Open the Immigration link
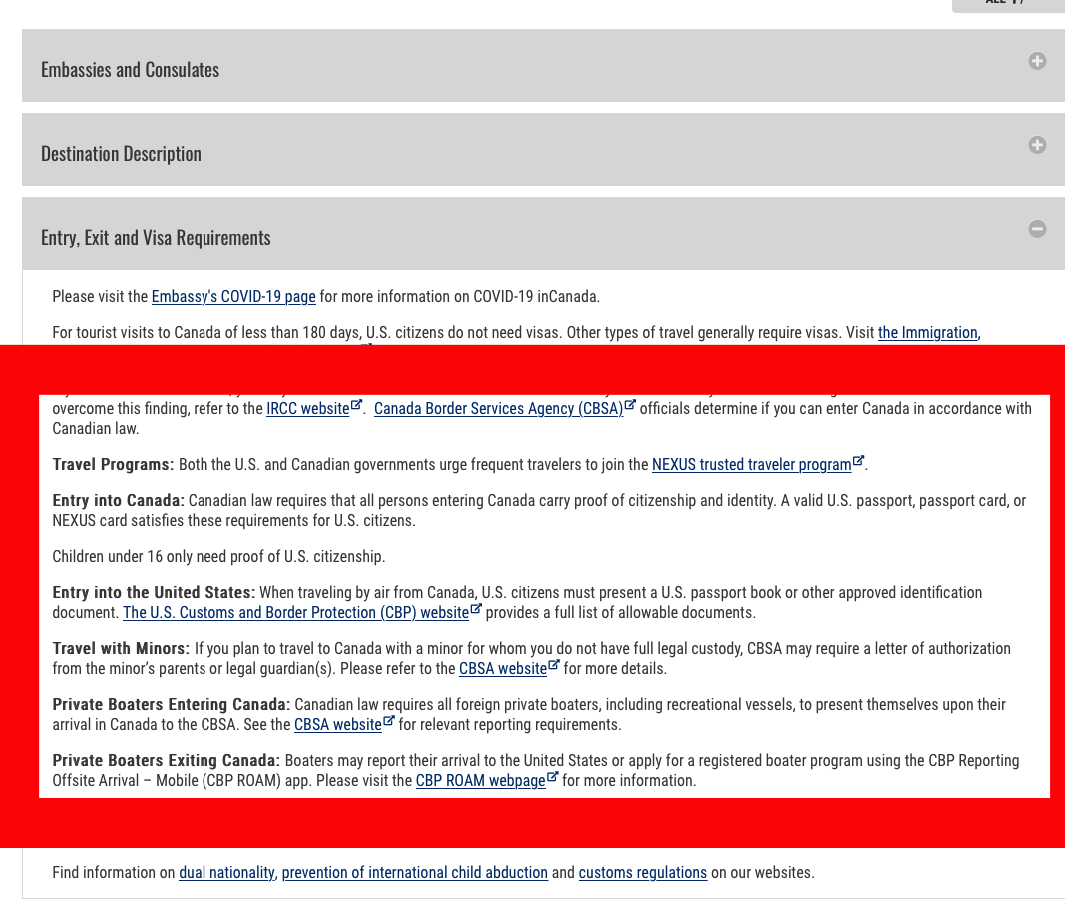Image resolution: width=1065 pixels, height=901 pixels. point(928,333)
